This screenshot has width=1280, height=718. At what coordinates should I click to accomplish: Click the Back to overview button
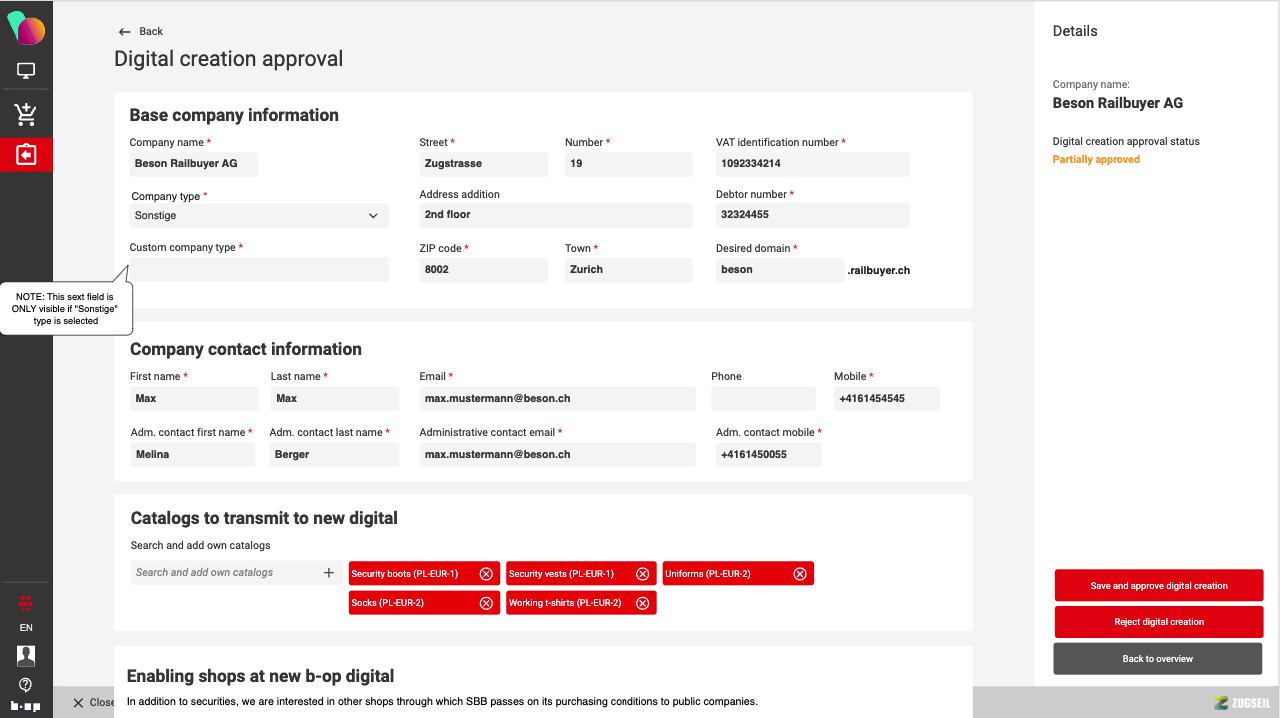click(x=1158, y=659)
